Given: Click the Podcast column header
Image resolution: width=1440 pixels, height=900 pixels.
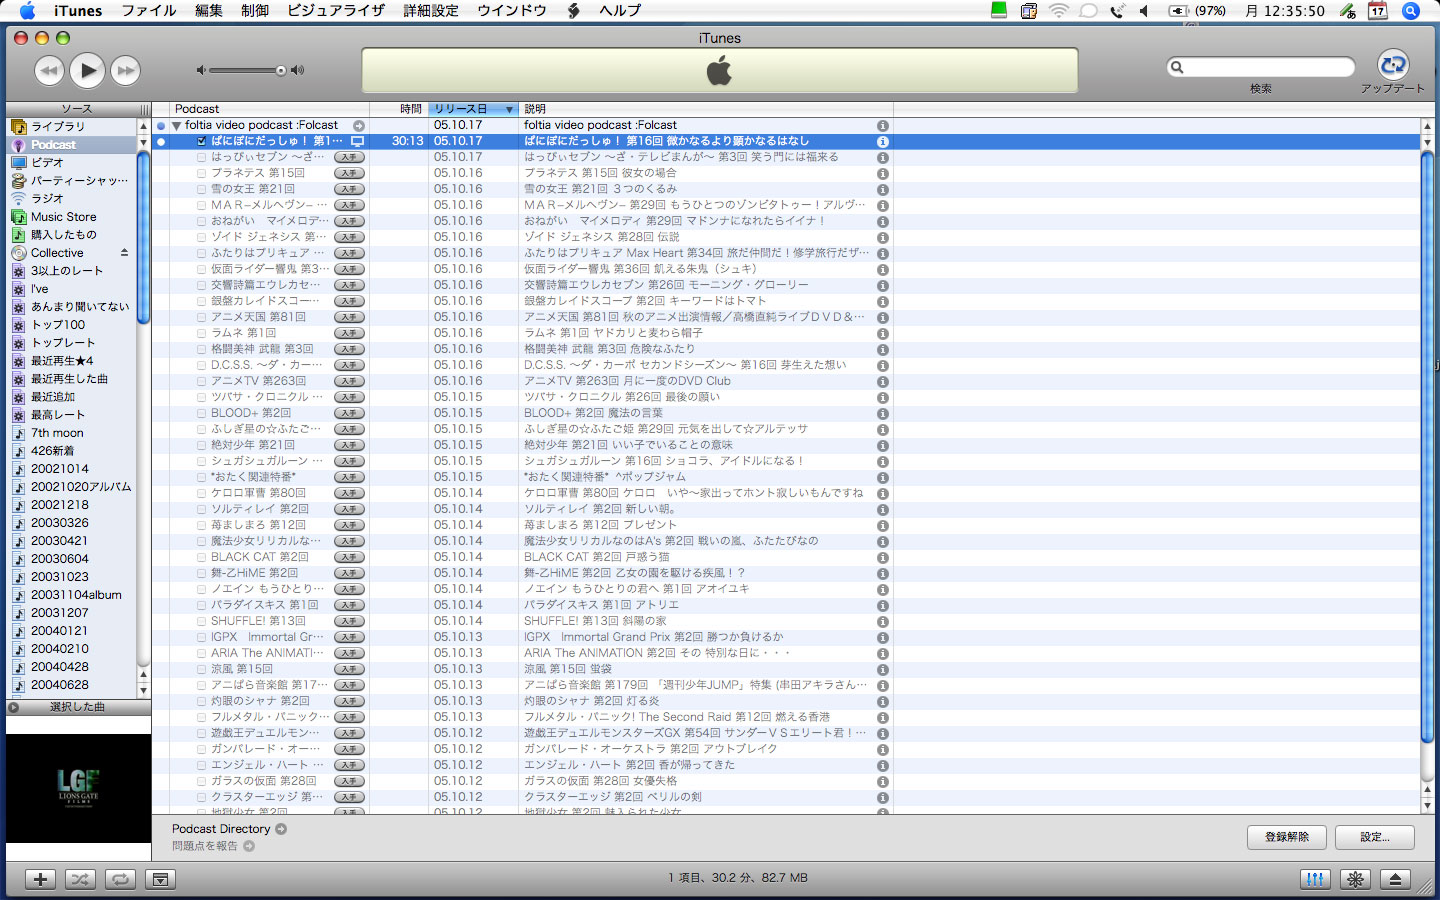Looking at the screenshot, I should point(269,109).
